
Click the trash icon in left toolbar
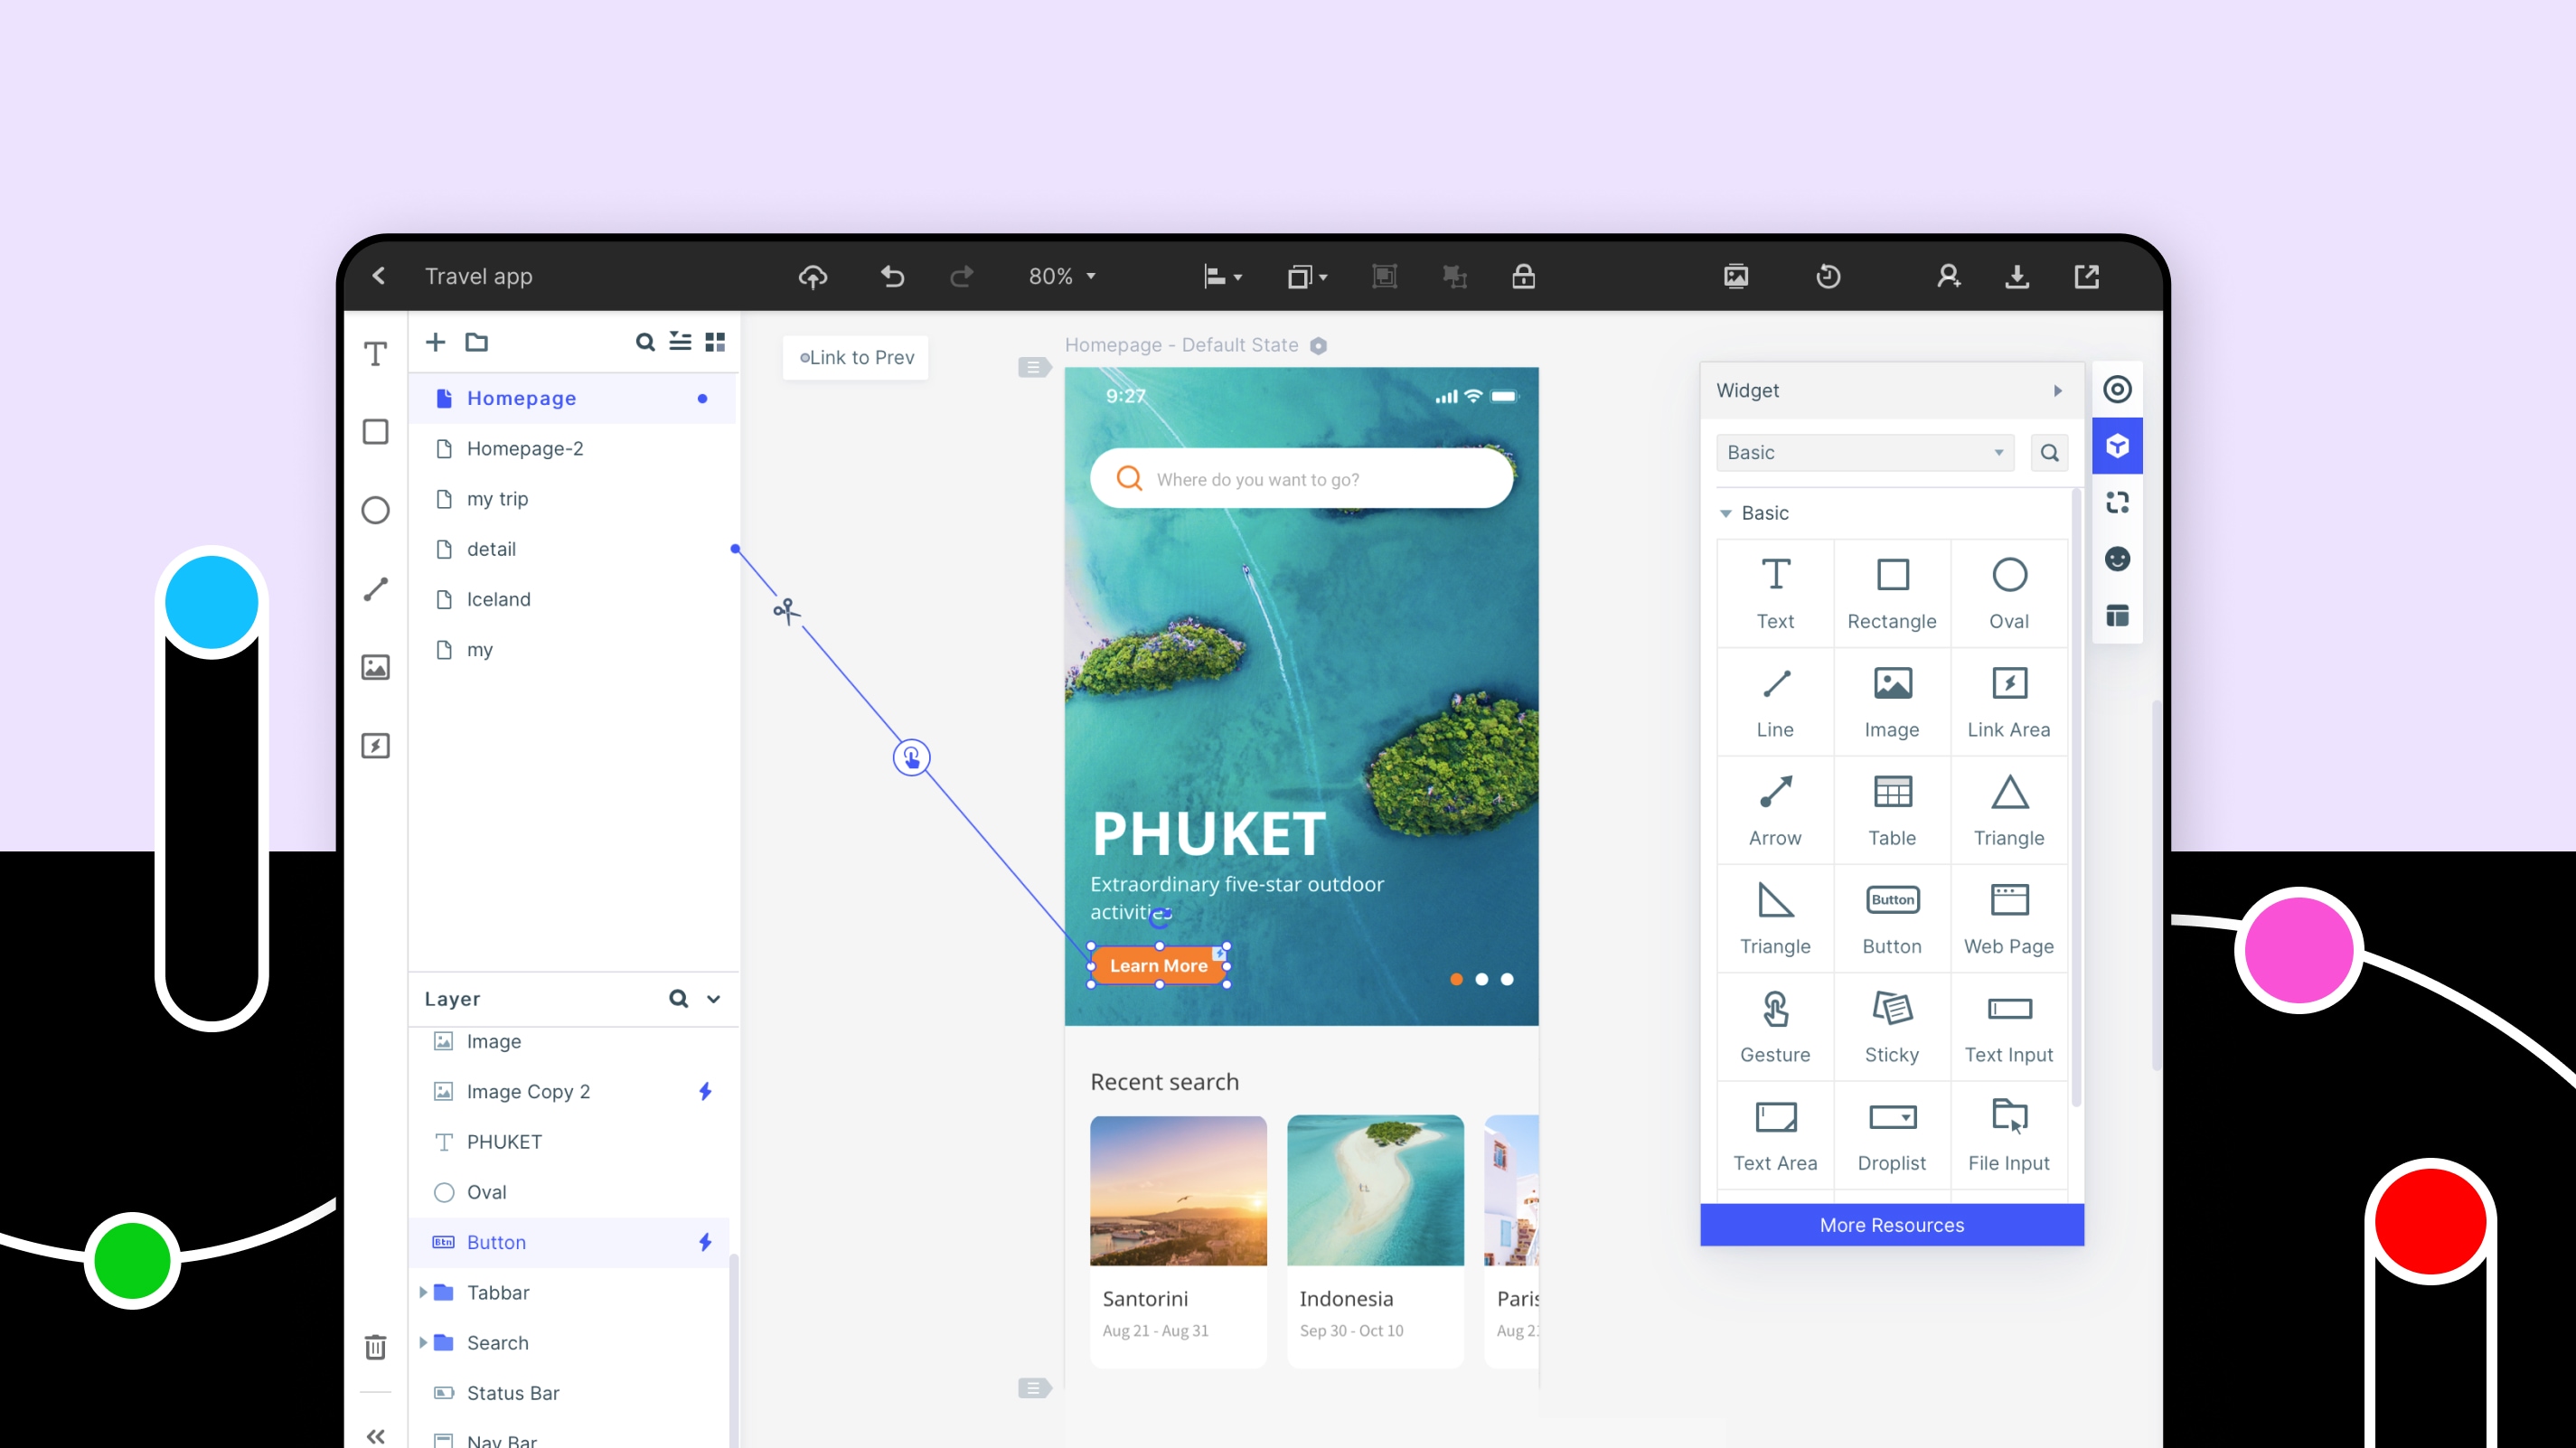(375, 1347)
